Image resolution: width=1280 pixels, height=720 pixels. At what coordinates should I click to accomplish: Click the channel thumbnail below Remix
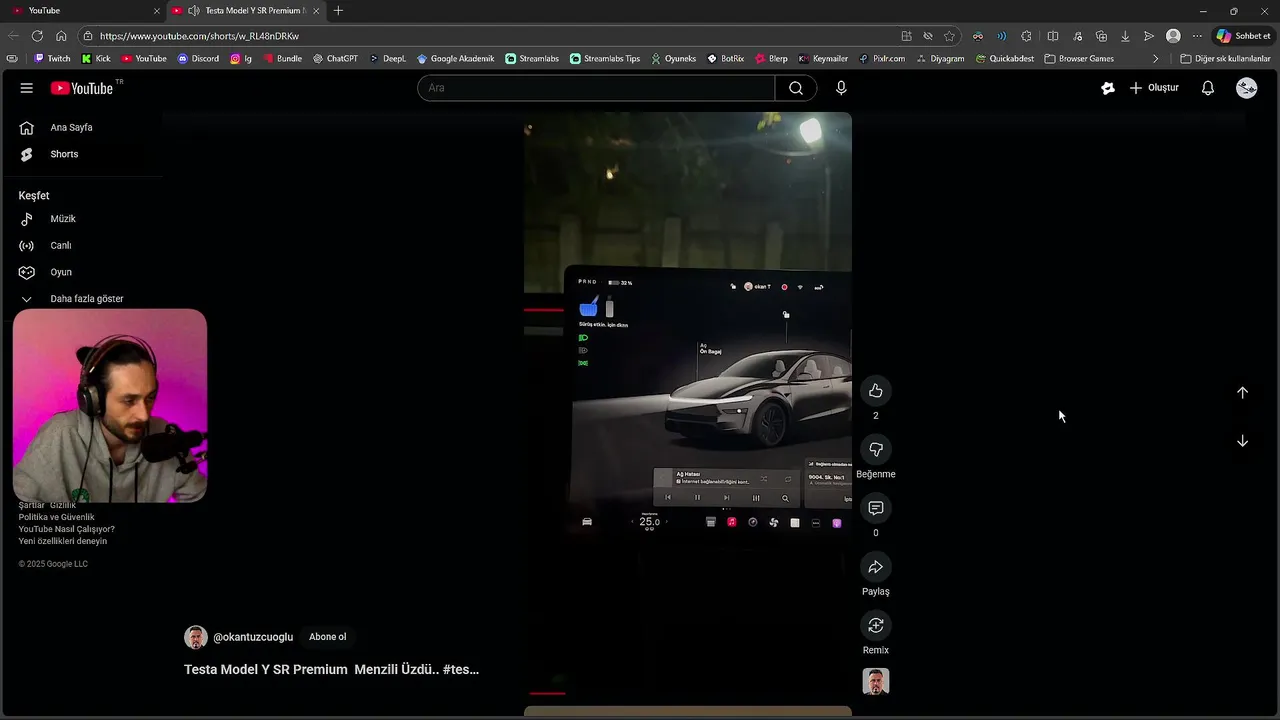[x=876, y=682]
